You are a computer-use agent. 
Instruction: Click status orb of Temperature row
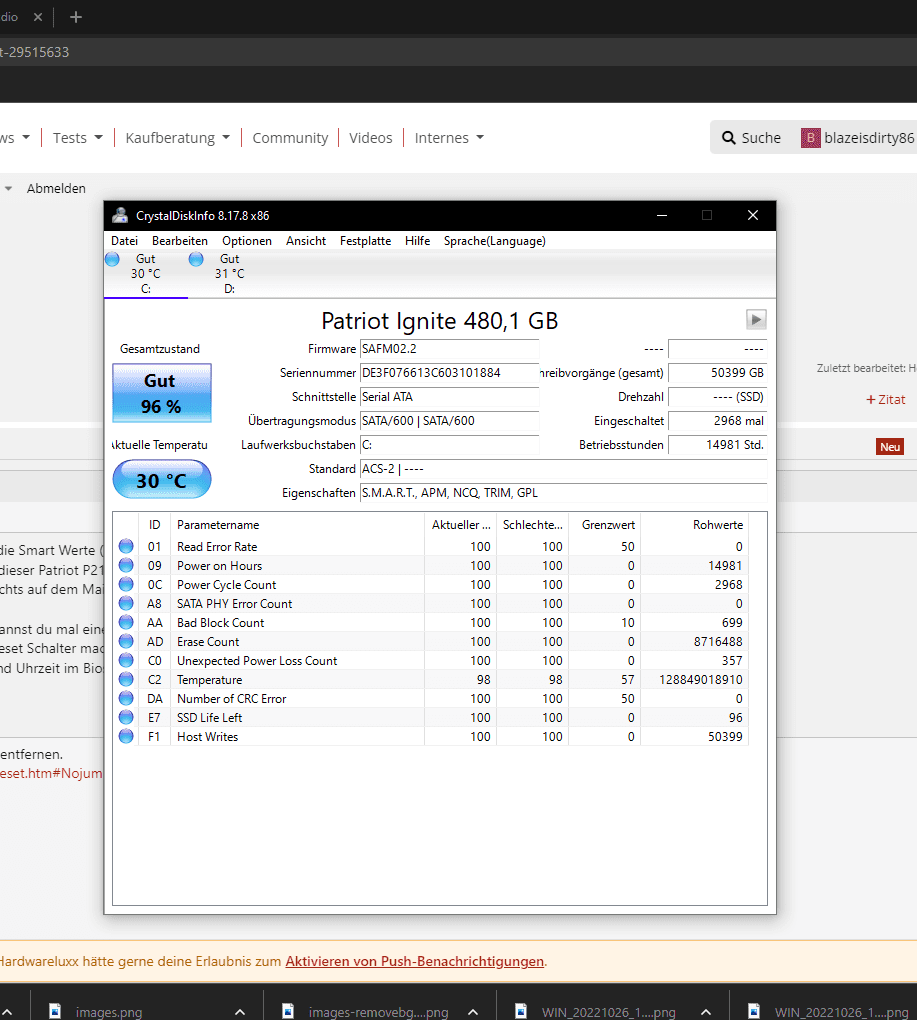tap(126, 679)
